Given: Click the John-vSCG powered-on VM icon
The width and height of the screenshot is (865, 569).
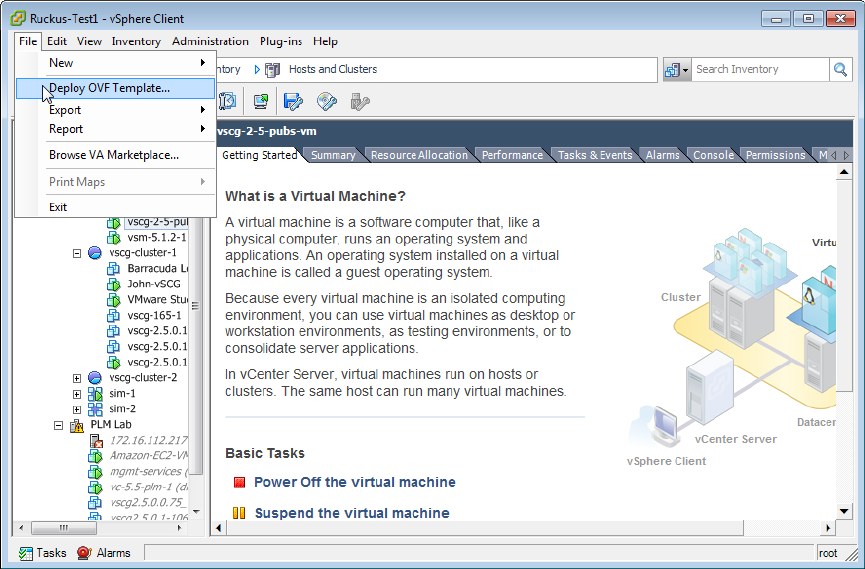Looking at the screenshot, I should pos(113,284).
